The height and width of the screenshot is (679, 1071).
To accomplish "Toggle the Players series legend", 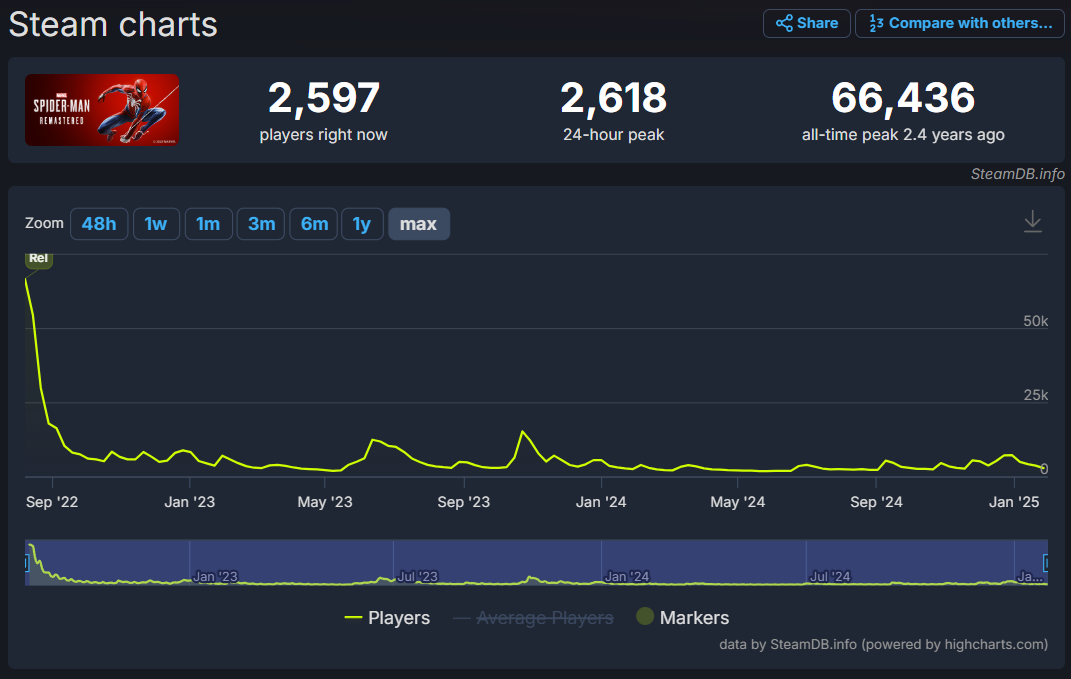I will click(387, 618).
